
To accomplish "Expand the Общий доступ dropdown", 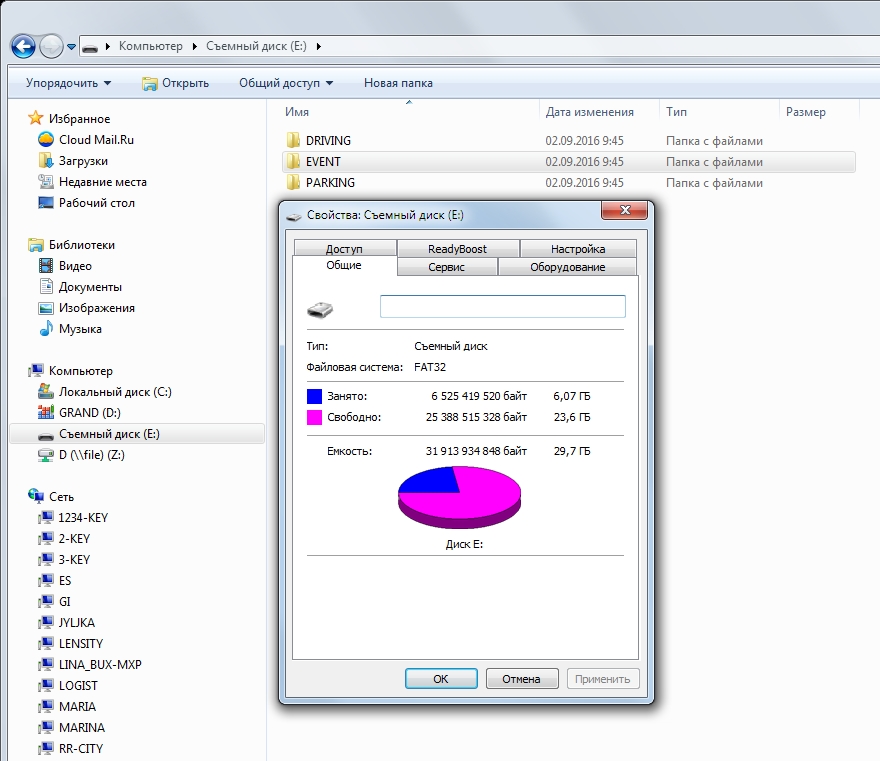I will click(x=286, y=83).
